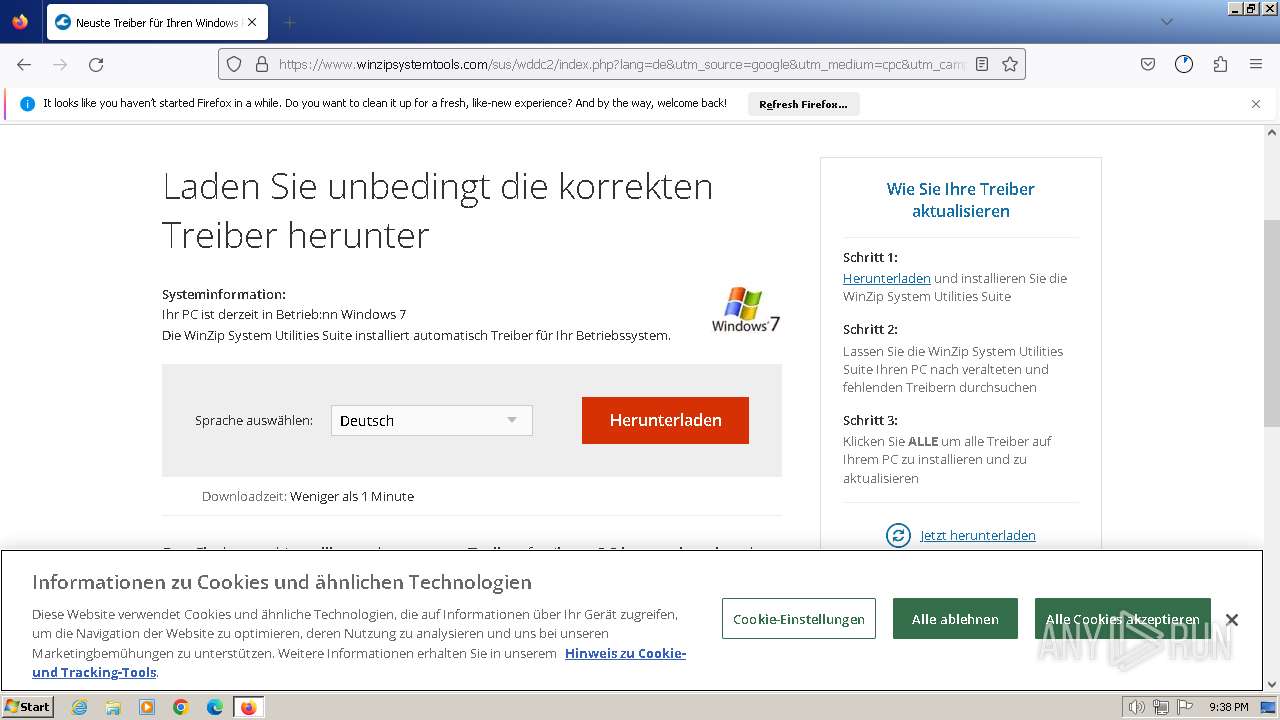
Task: Open Save to Pocket icon
Action: (x=1148, y=64)
